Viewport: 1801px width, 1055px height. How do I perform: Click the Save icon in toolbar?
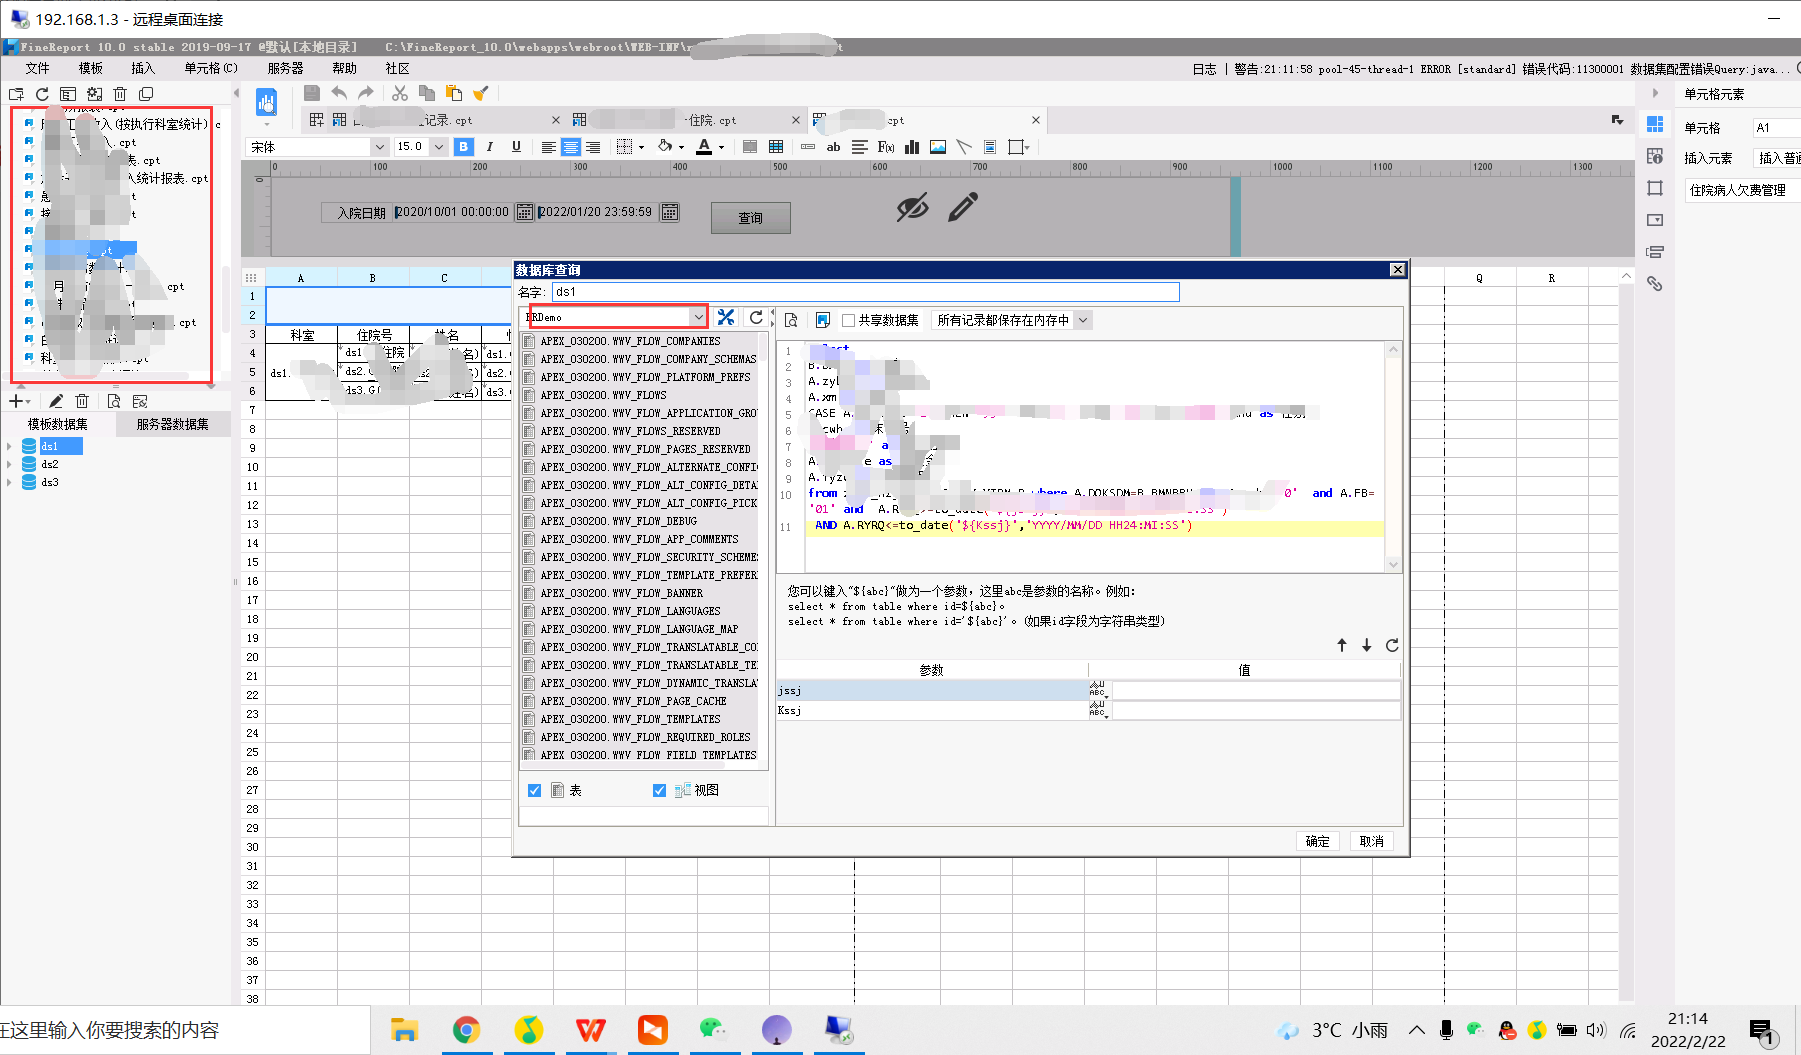click(312, 93)
